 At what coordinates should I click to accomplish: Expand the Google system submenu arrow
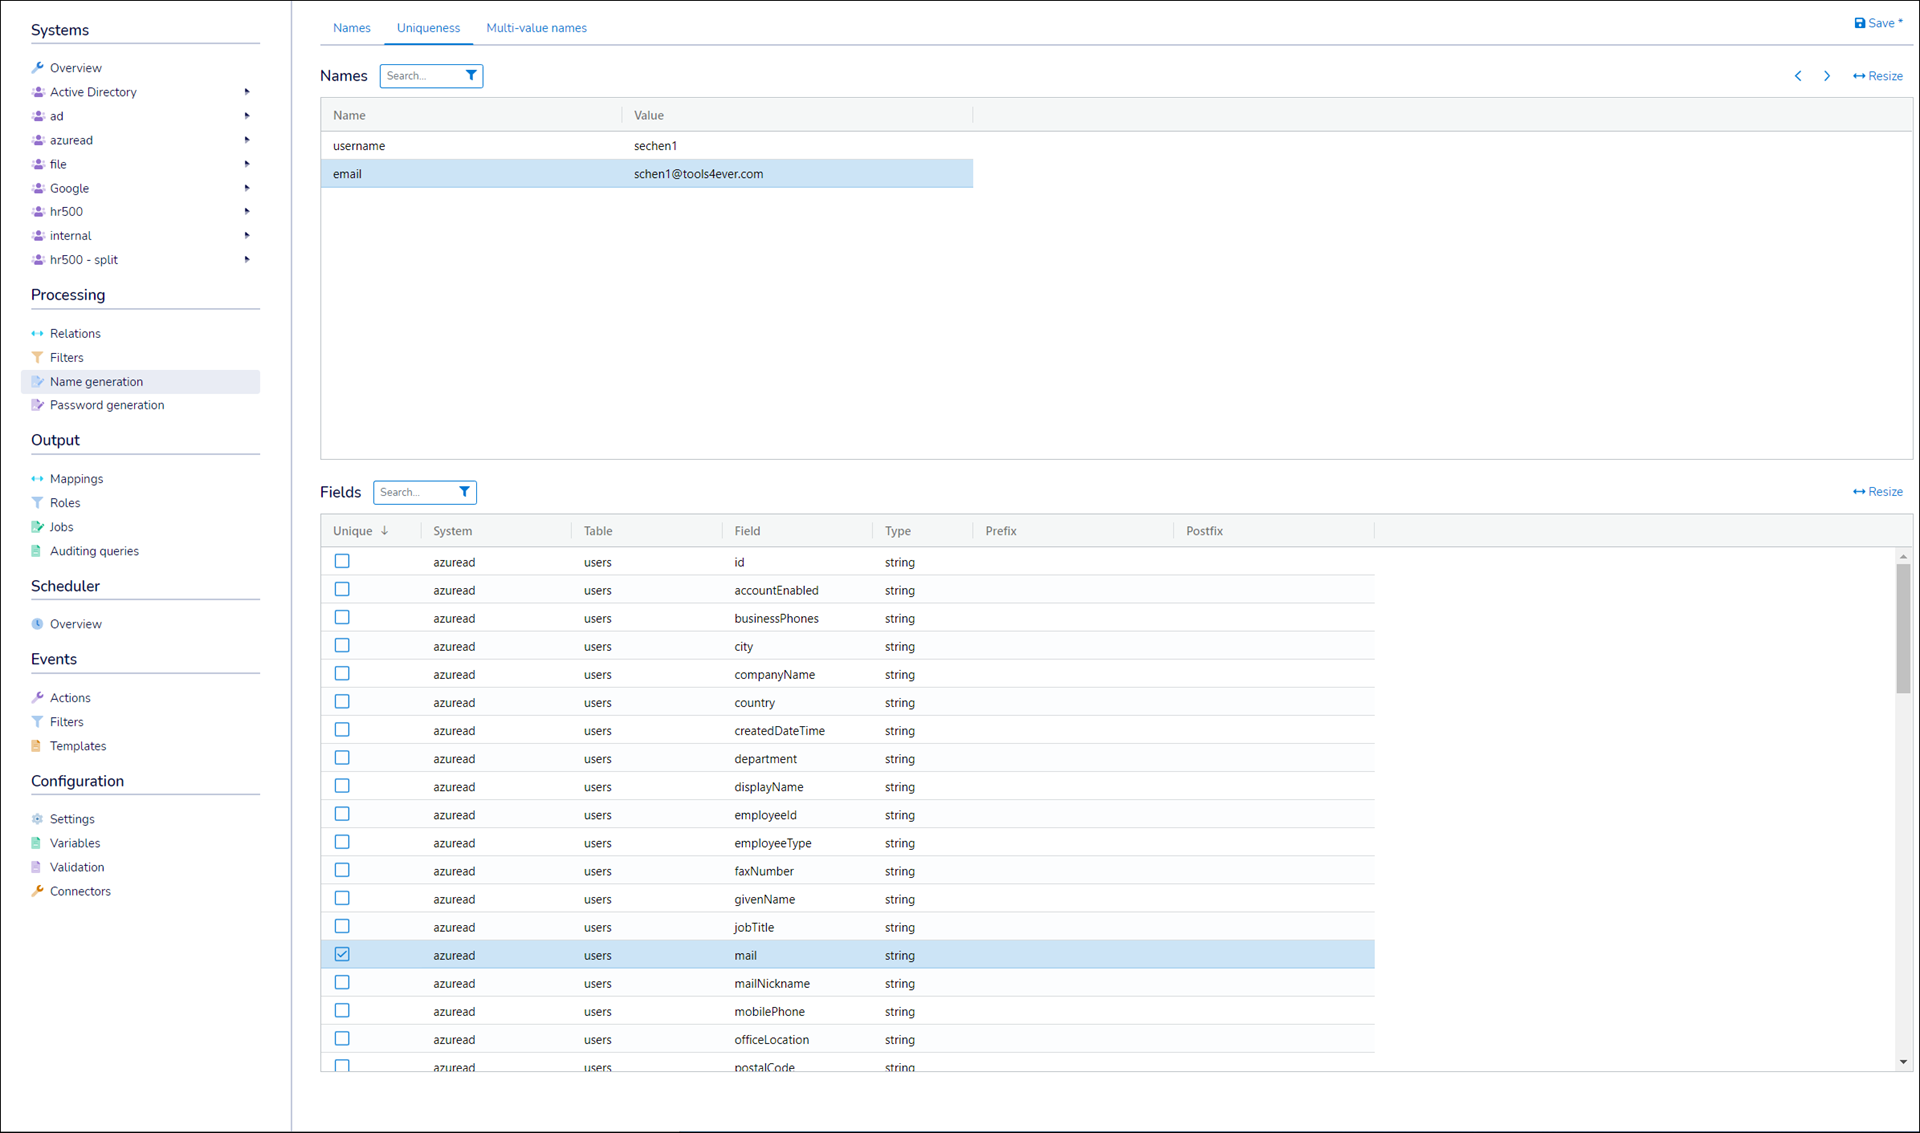click(247, 188)
